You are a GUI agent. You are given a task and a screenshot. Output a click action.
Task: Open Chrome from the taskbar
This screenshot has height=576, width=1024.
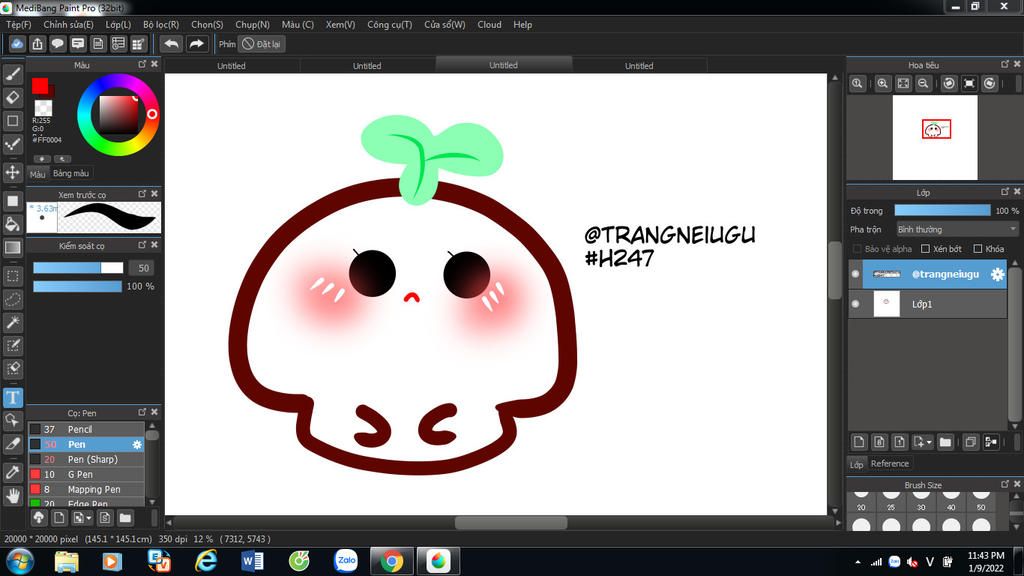pyautogui.click(x=392, y=561)
